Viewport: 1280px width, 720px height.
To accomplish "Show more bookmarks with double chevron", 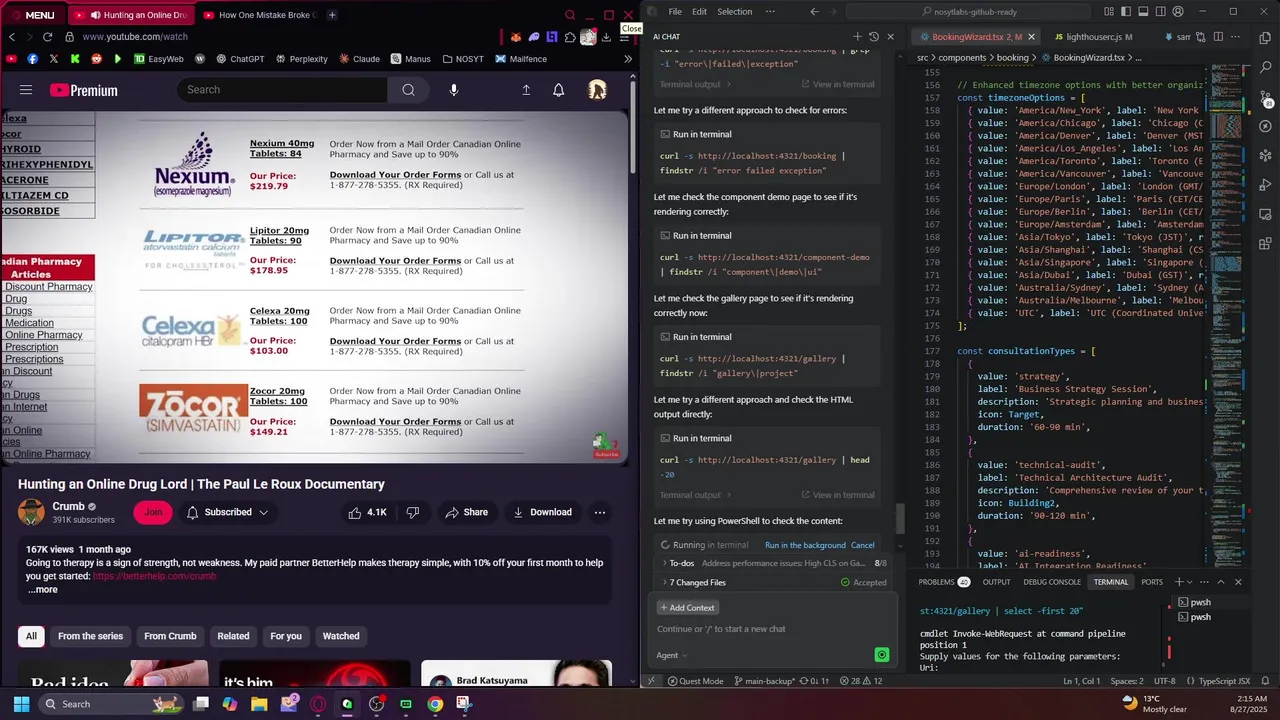I will tap(628, 59).
